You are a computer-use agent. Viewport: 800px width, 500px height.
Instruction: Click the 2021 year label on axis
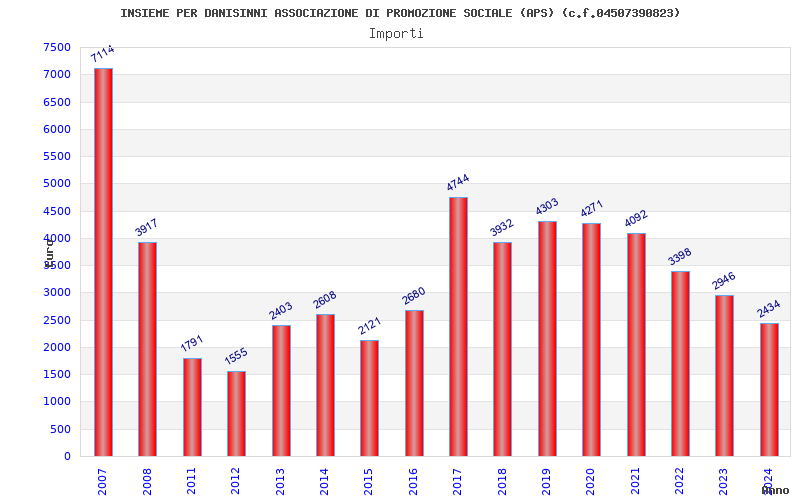pos(635,482)
